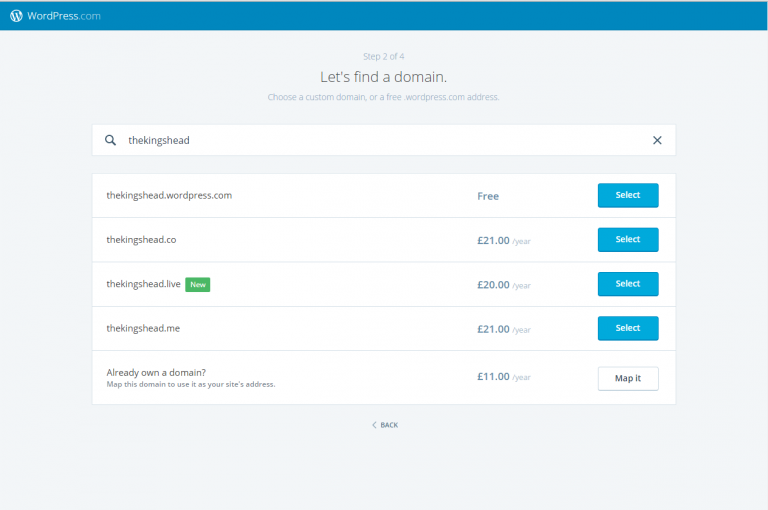This screenshot has width=768, height=510.
Task: Click the Map it button
Action: (x=628, y=378)
